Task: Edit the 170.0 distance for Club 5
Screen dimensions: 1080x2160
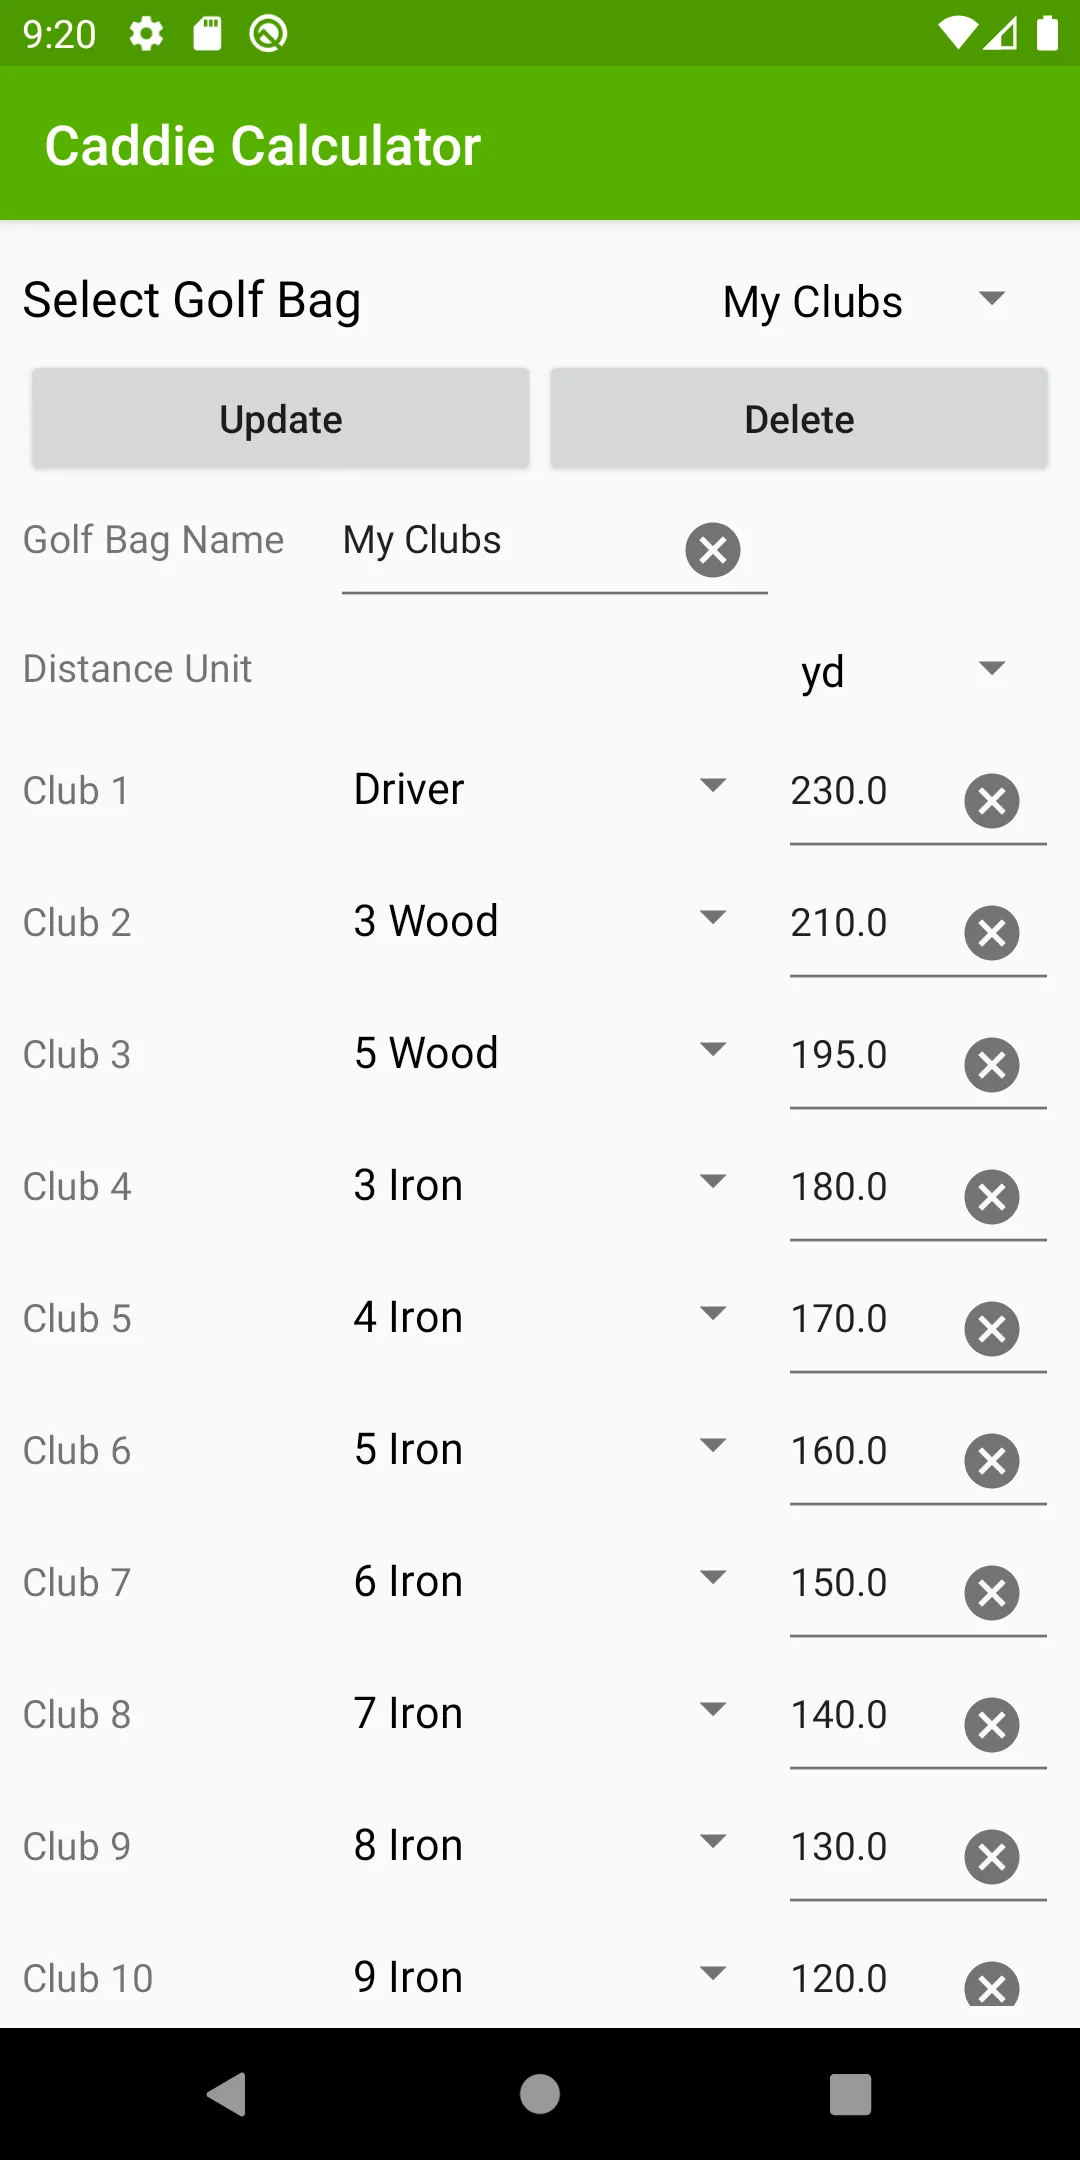Action: (x=870, y=1319)
